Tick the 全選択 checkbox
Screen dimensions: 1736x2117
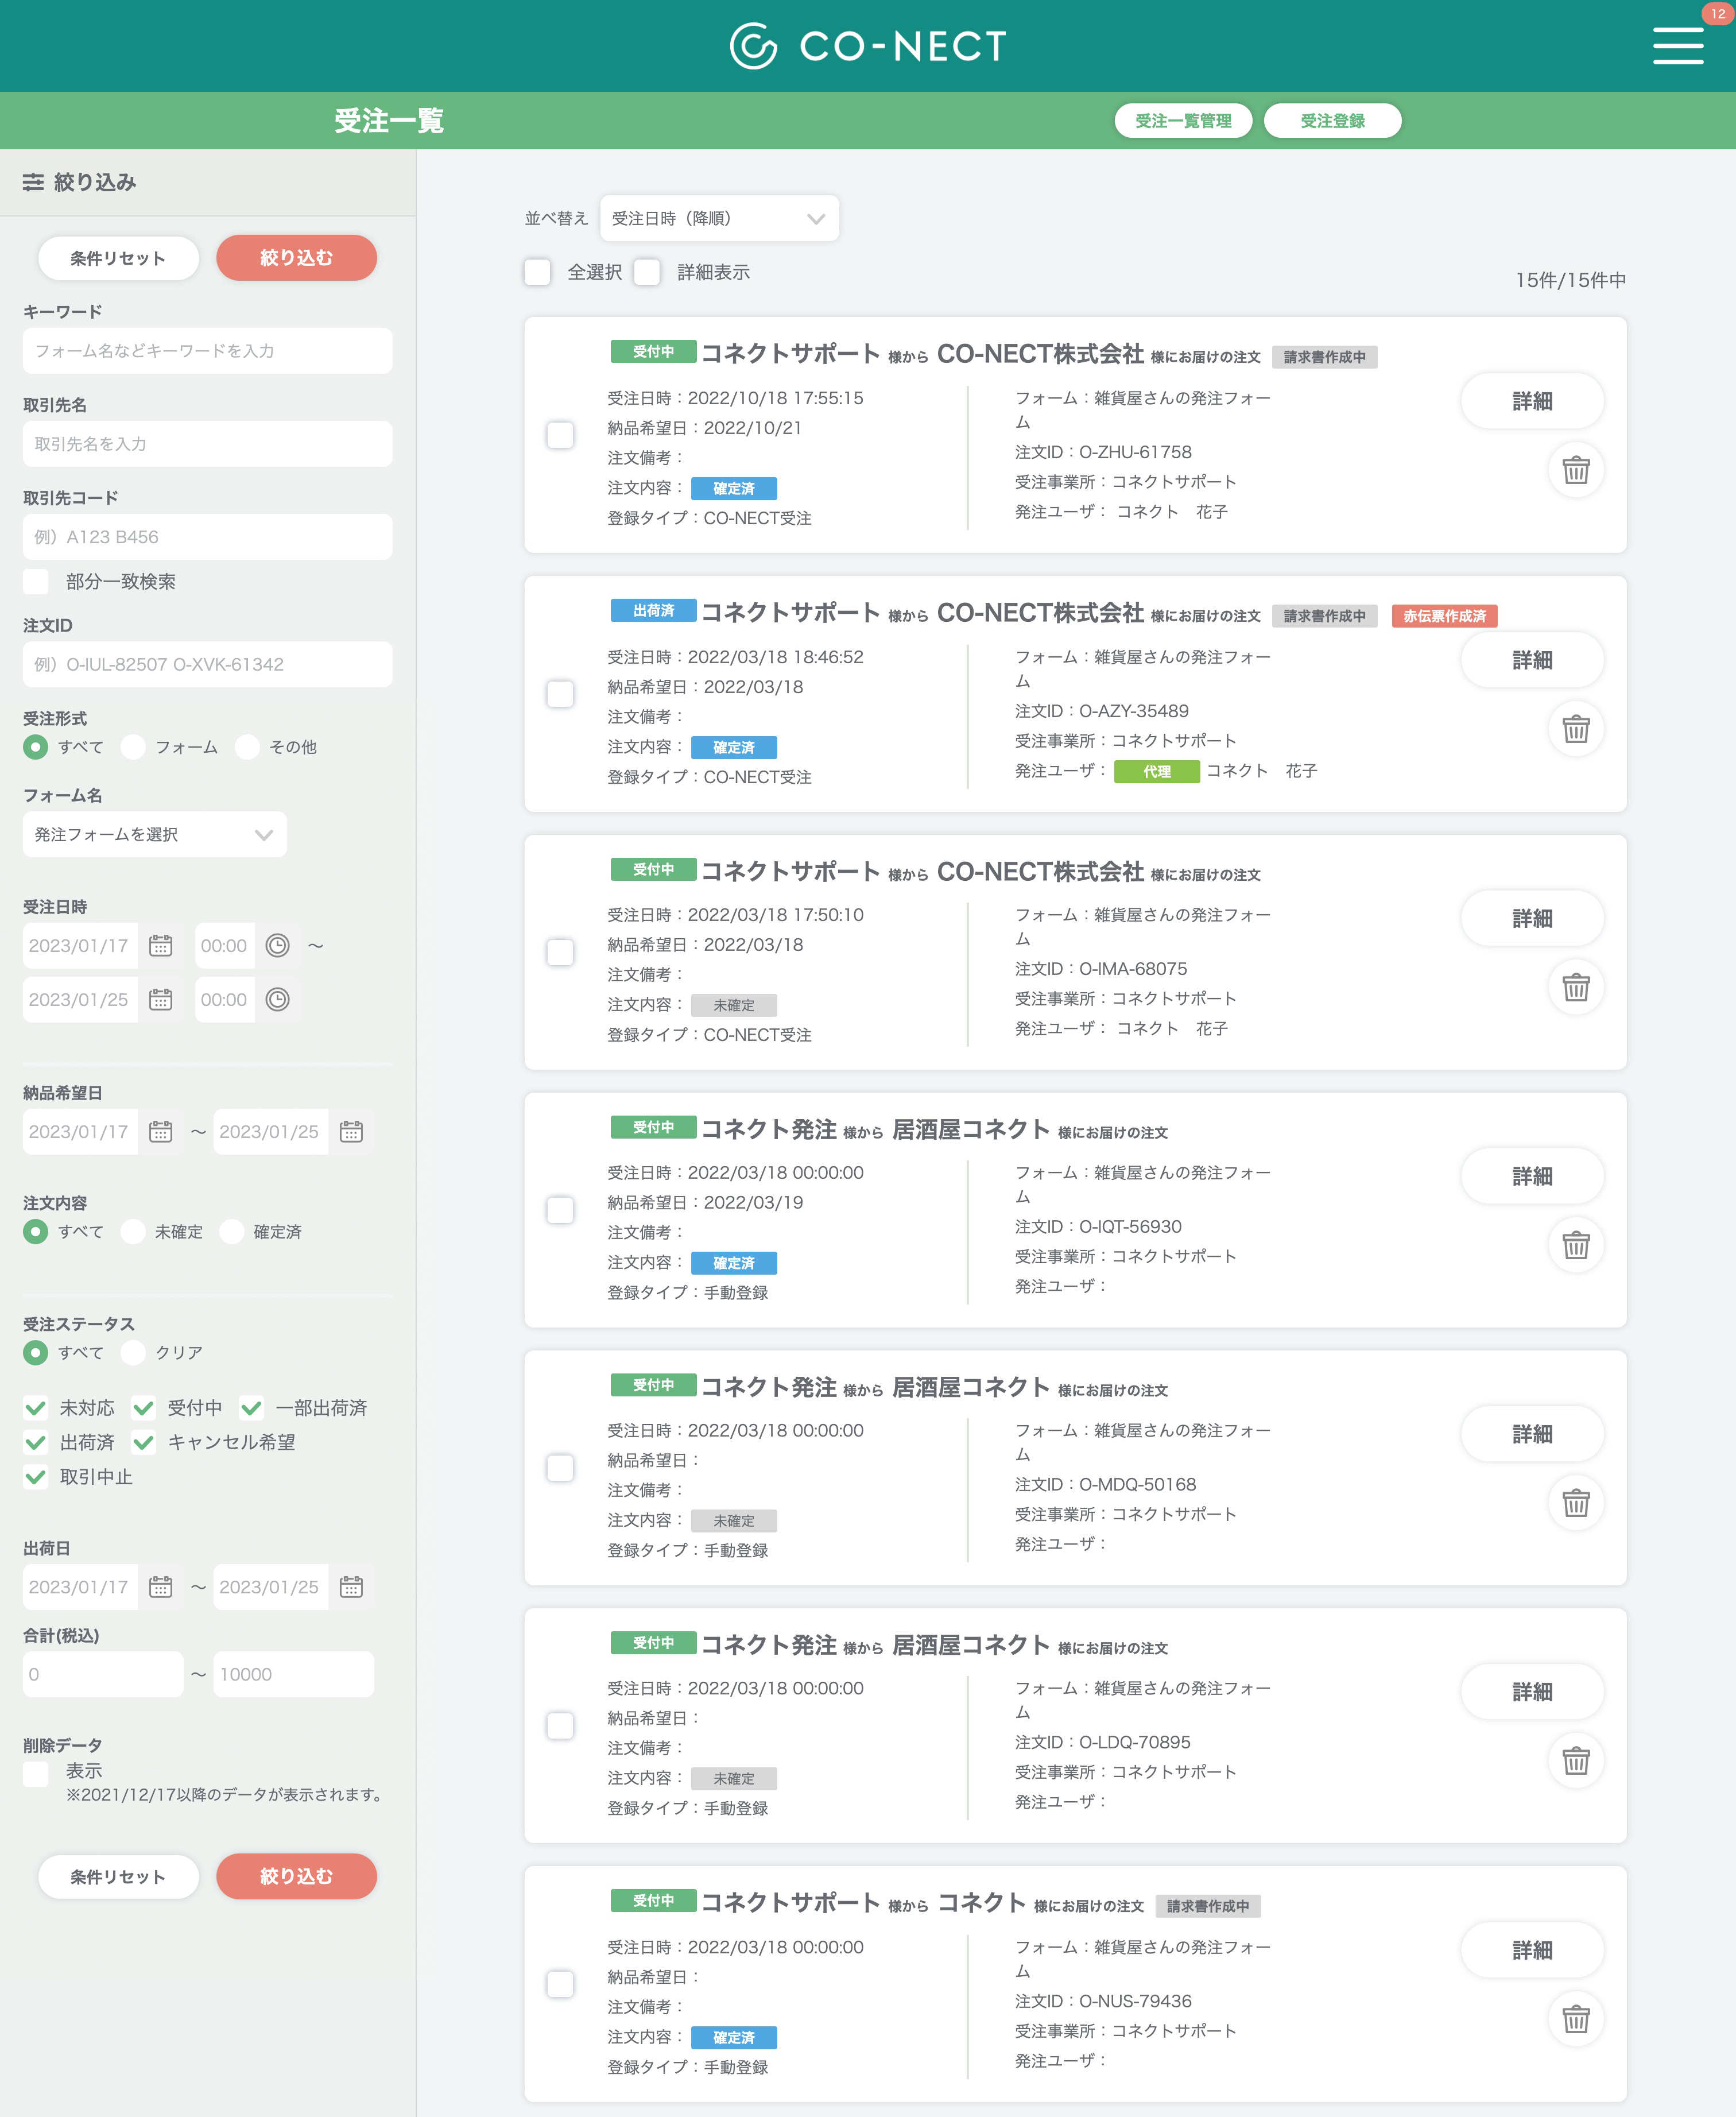pos(538,272)
